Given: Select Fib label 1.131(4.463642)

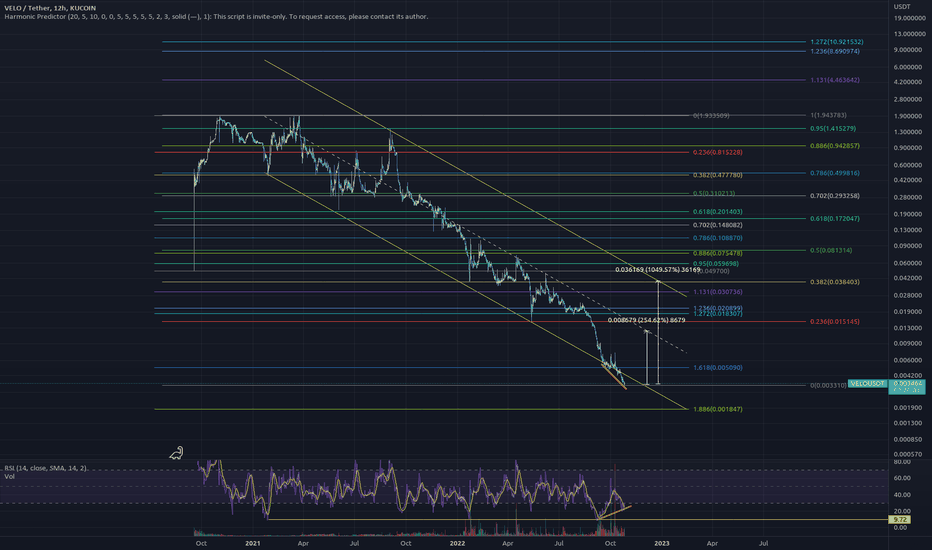Looking at the screenshot, I should click(835, 80).
